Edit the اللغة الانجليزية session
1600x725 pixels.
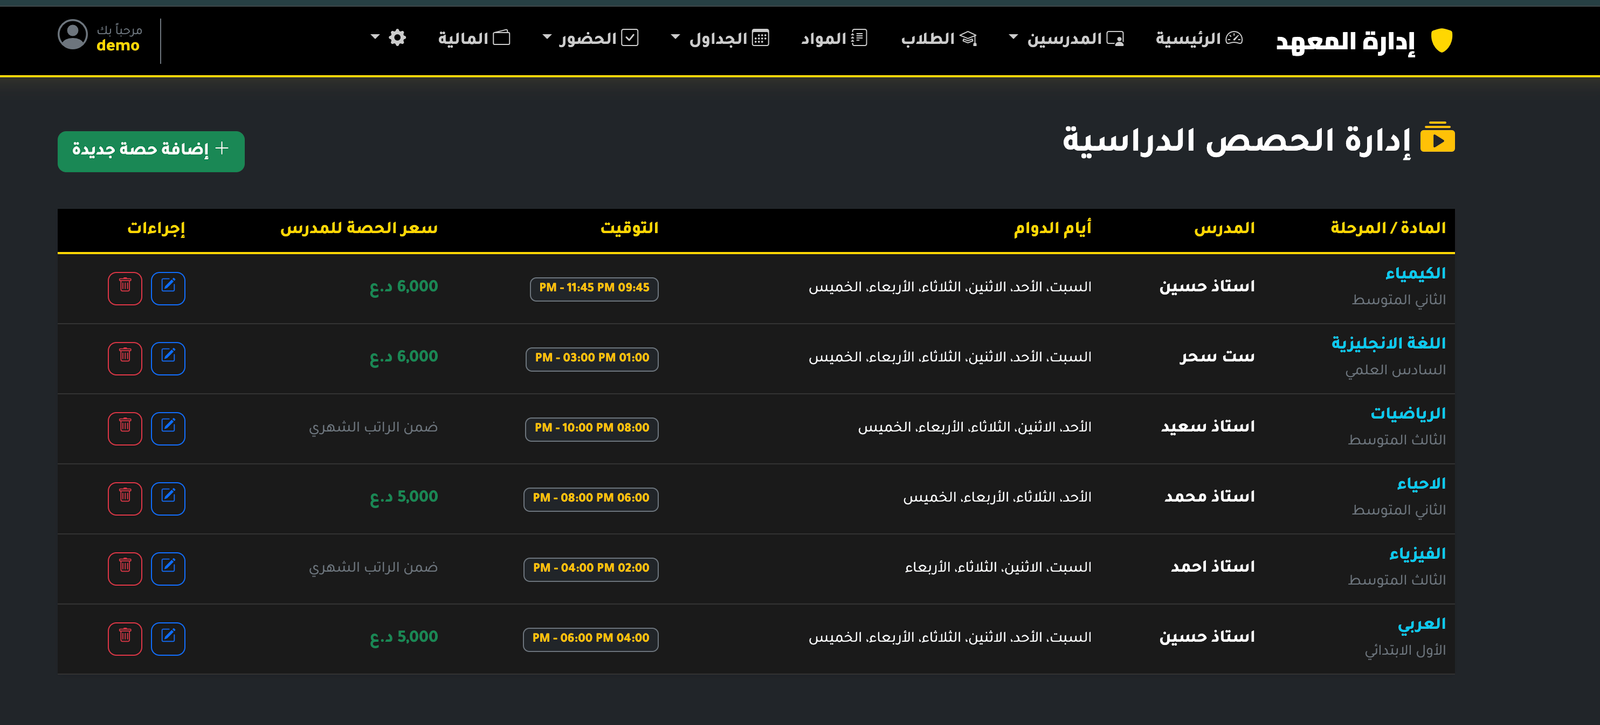tap(168, 358)
